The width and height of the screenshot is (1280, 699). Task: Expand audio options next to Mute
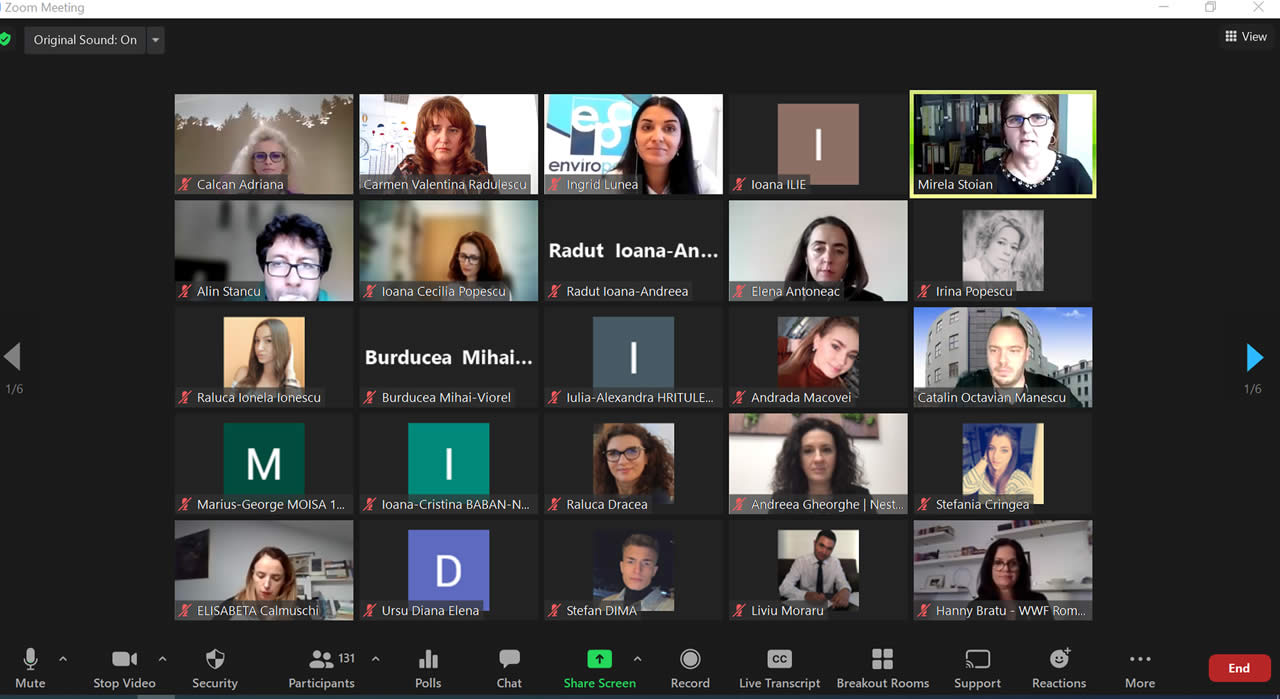[x=63, y=659]
